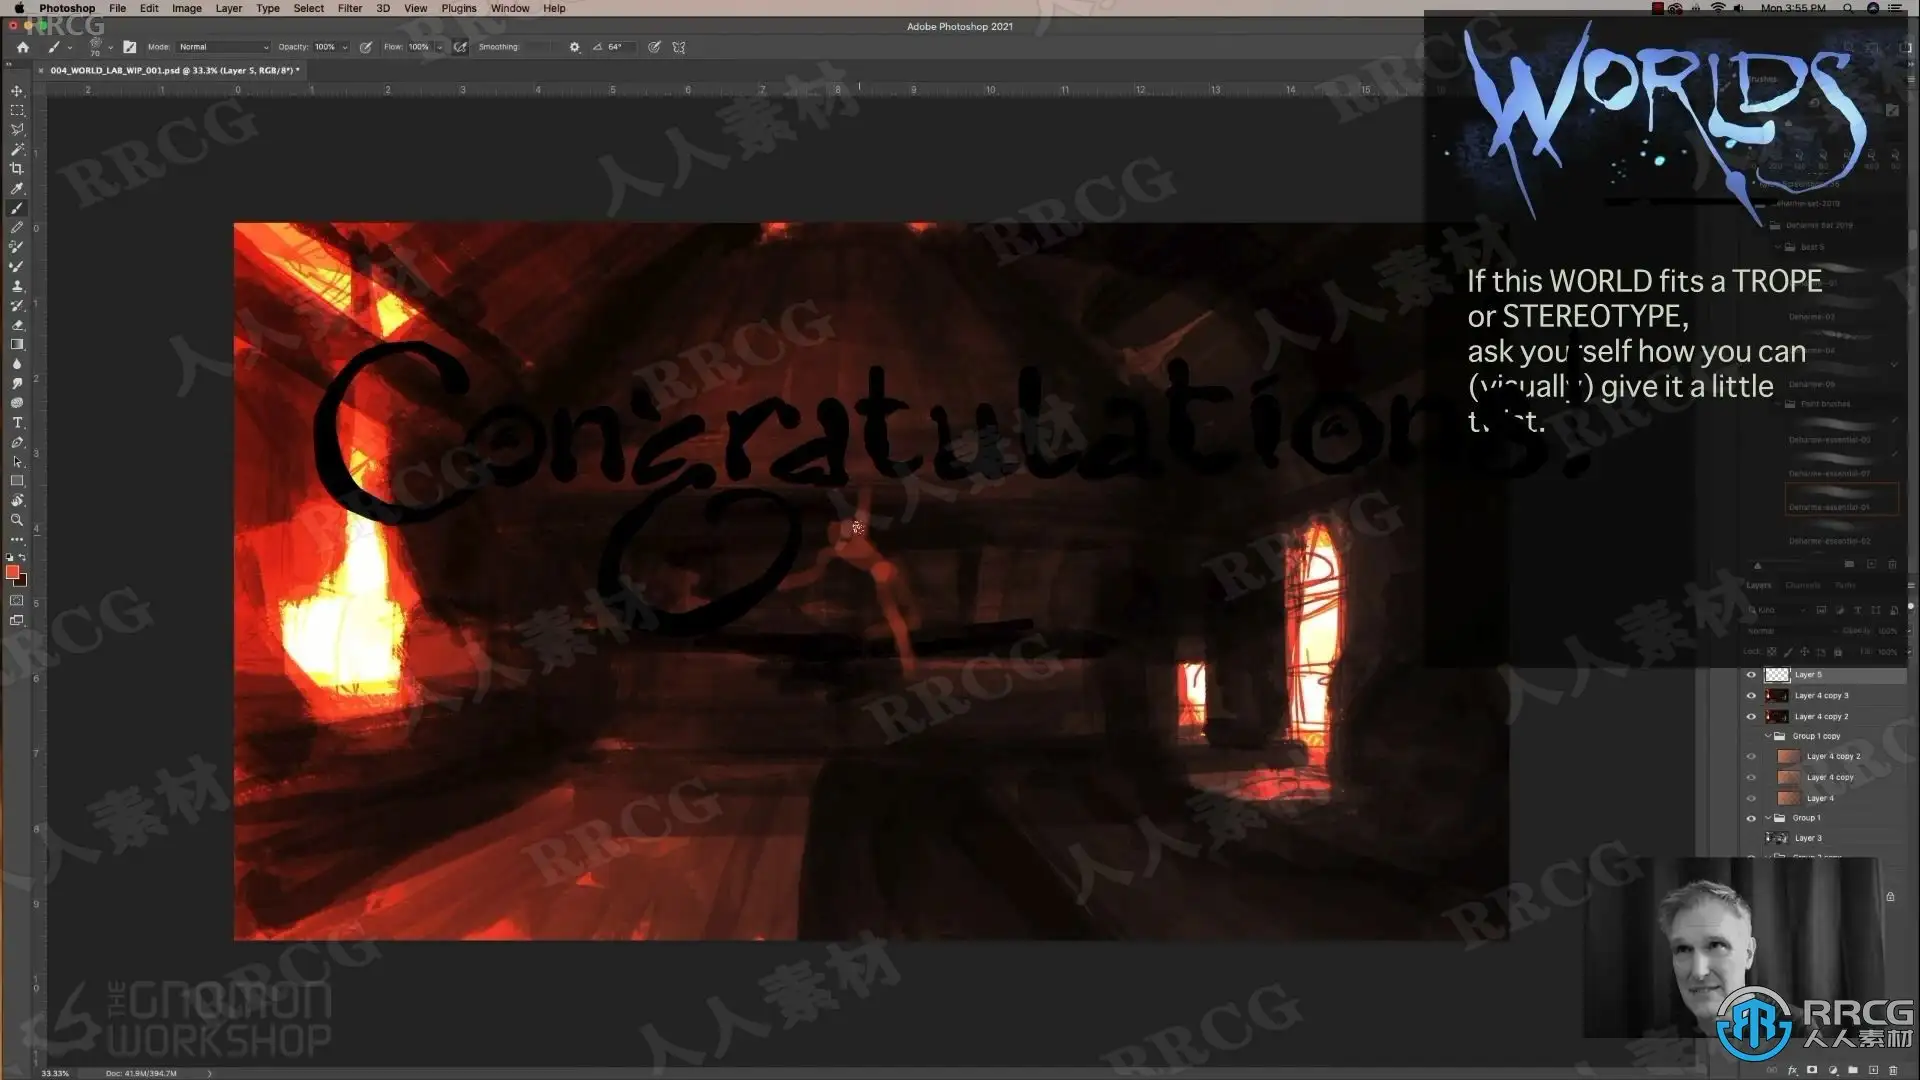Image resolution: width=1920 pixels, height=1080 pixels.
Task: Open the brush Mode dropdown
Action: (223, 47)
